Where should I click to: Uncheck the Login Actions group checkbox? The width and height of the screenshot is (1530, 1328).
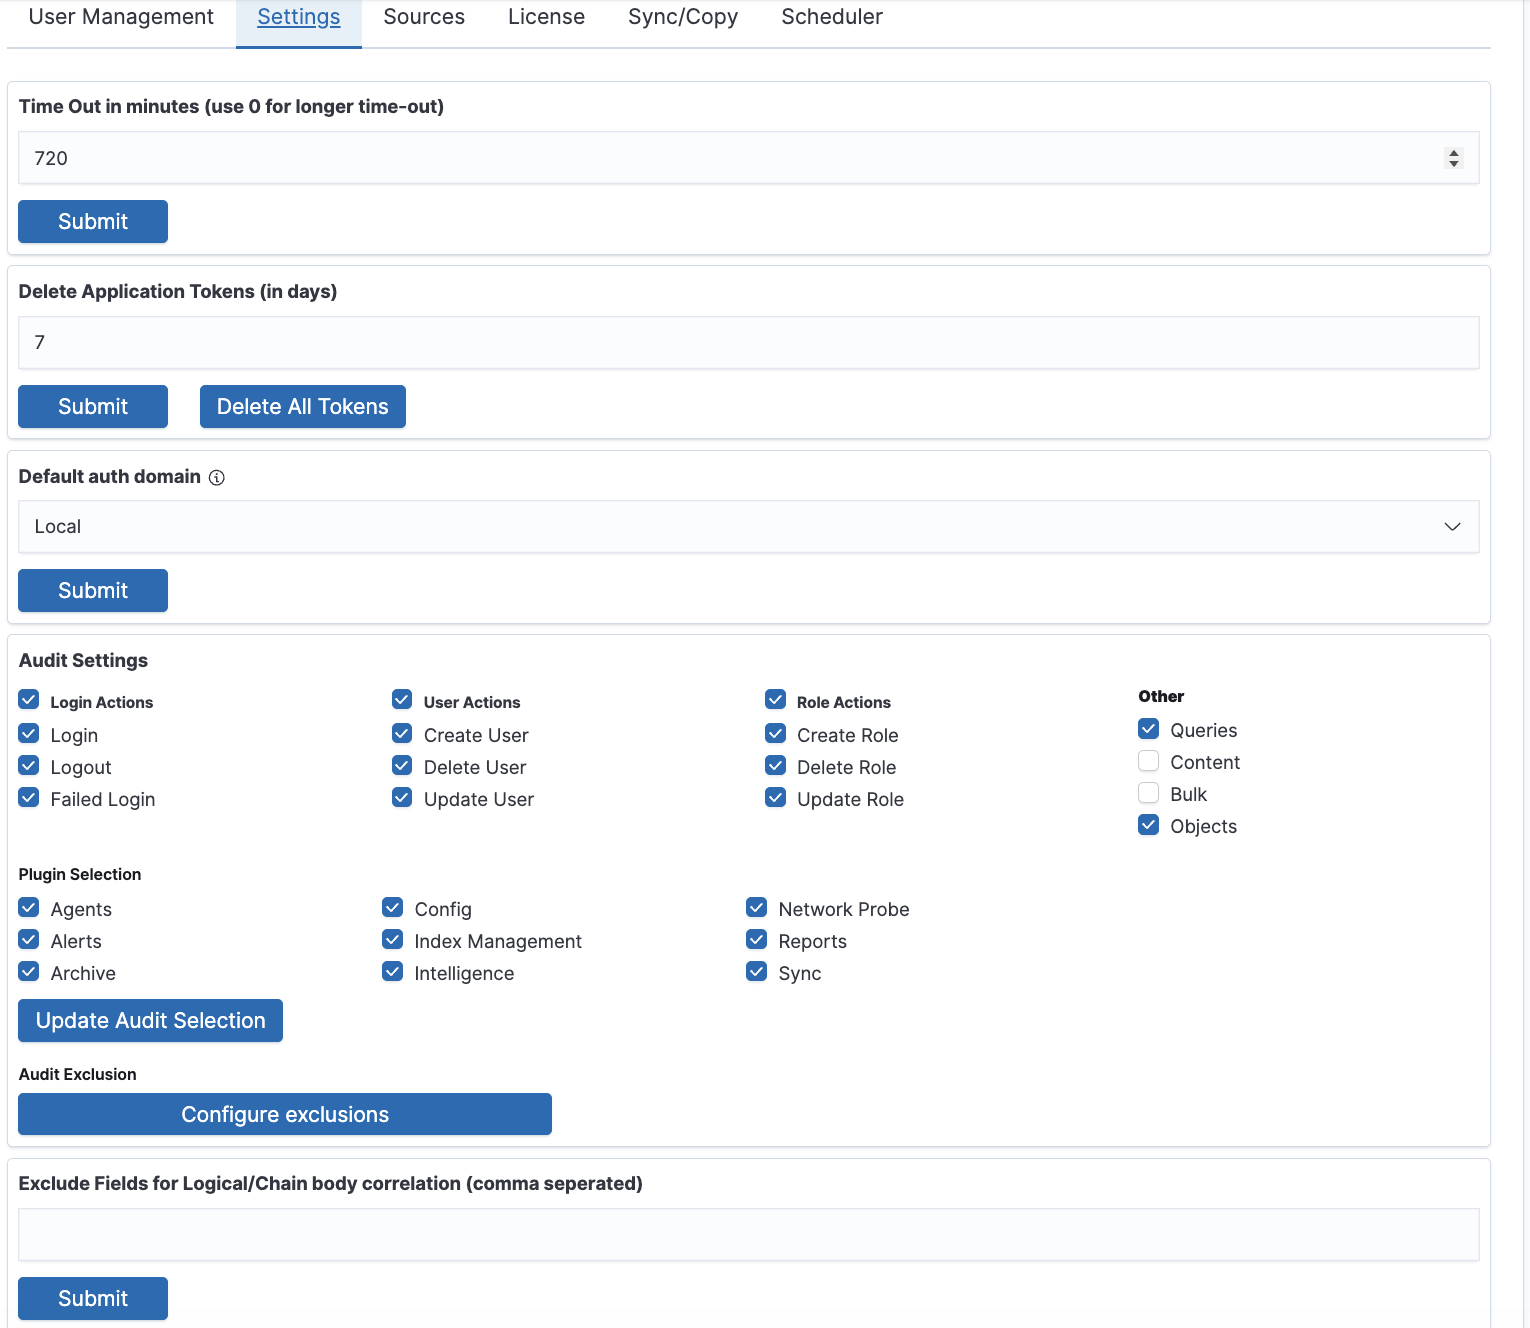29,700
